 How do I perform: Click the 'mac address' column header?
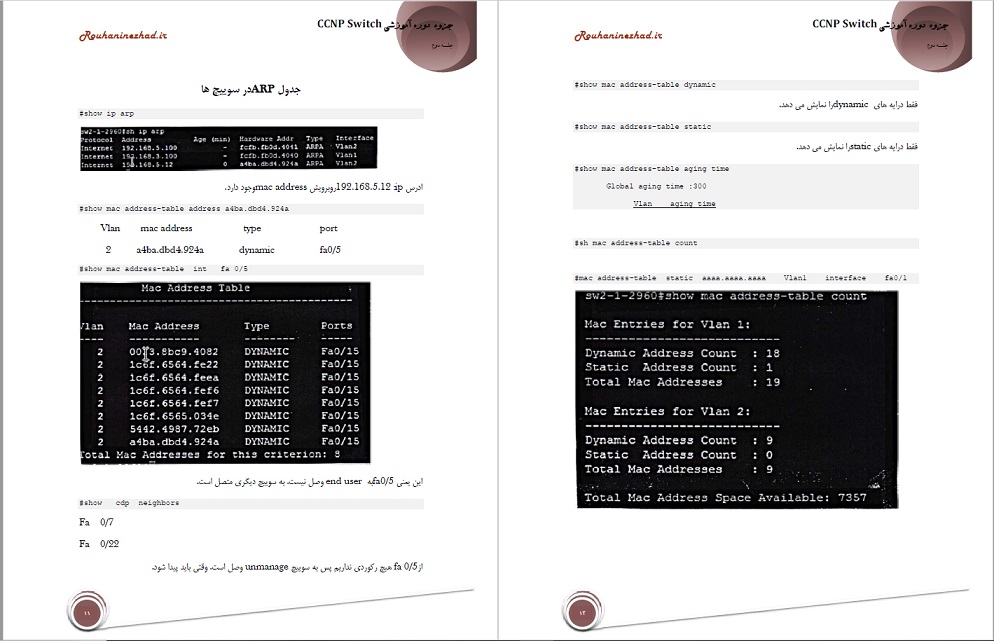point(166,228)
